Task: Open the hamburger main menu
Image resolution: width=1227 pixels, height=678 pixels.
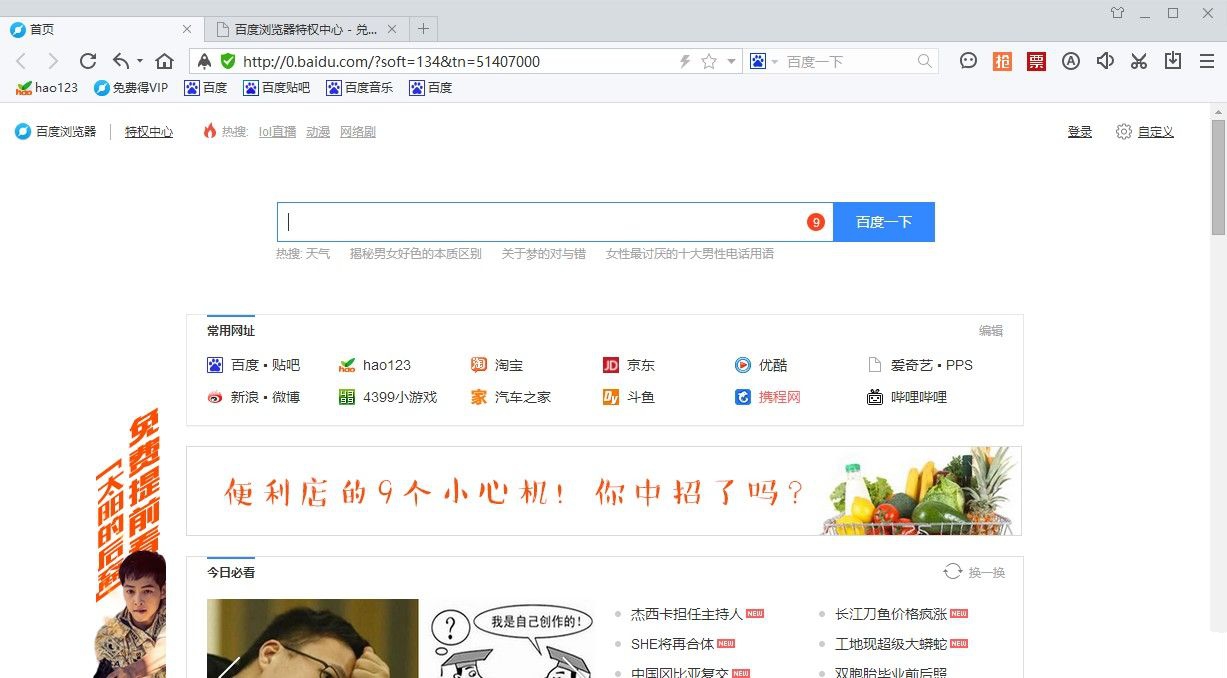Action: click(1207, 61)
